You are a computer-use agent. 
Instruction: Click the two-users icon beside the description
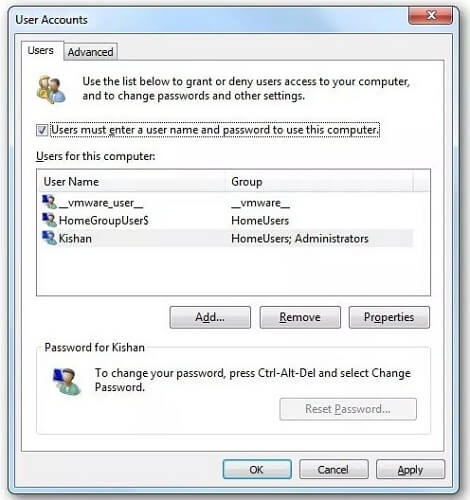point(51,89)
